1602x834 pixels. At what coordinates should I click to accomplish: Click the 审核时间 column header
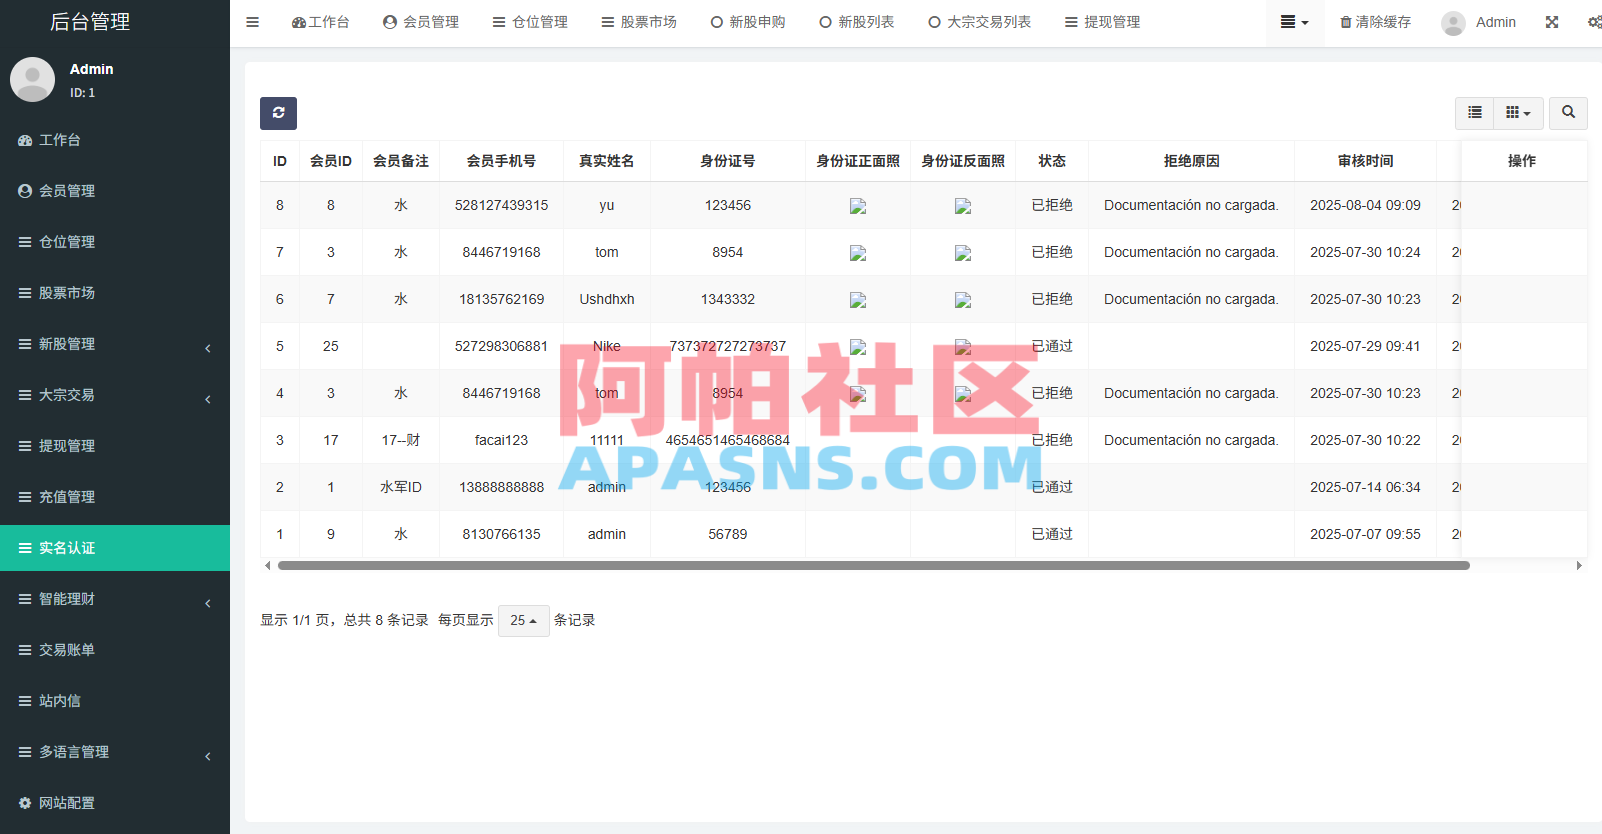point(1365,161)
